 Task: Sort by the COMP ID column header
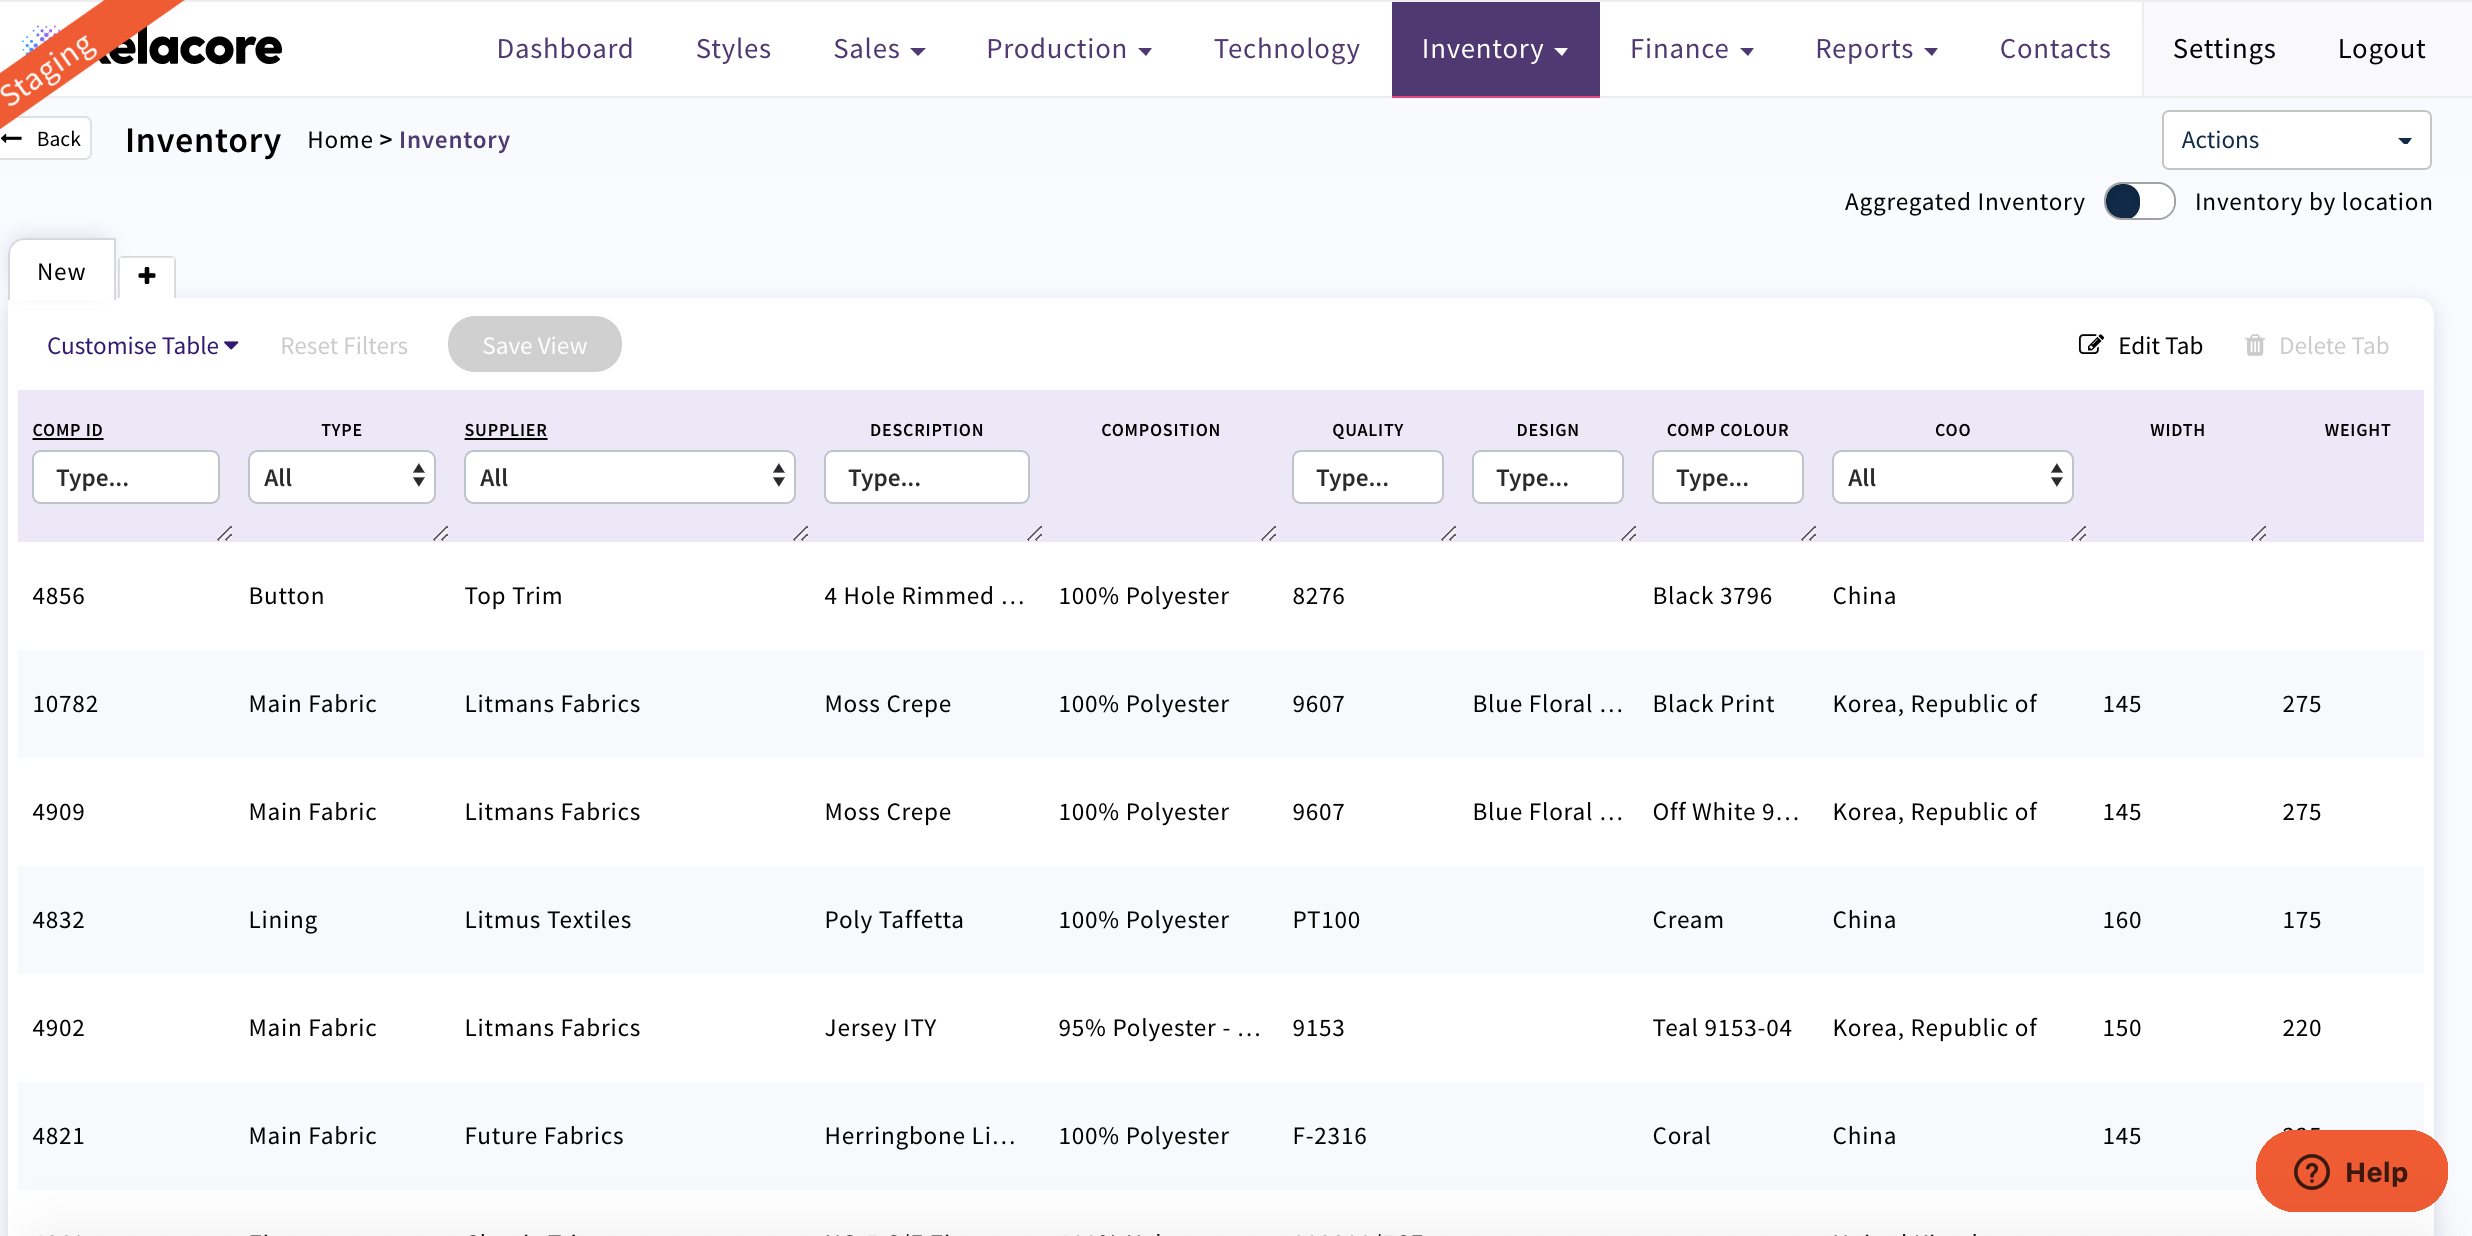[67, 430]
